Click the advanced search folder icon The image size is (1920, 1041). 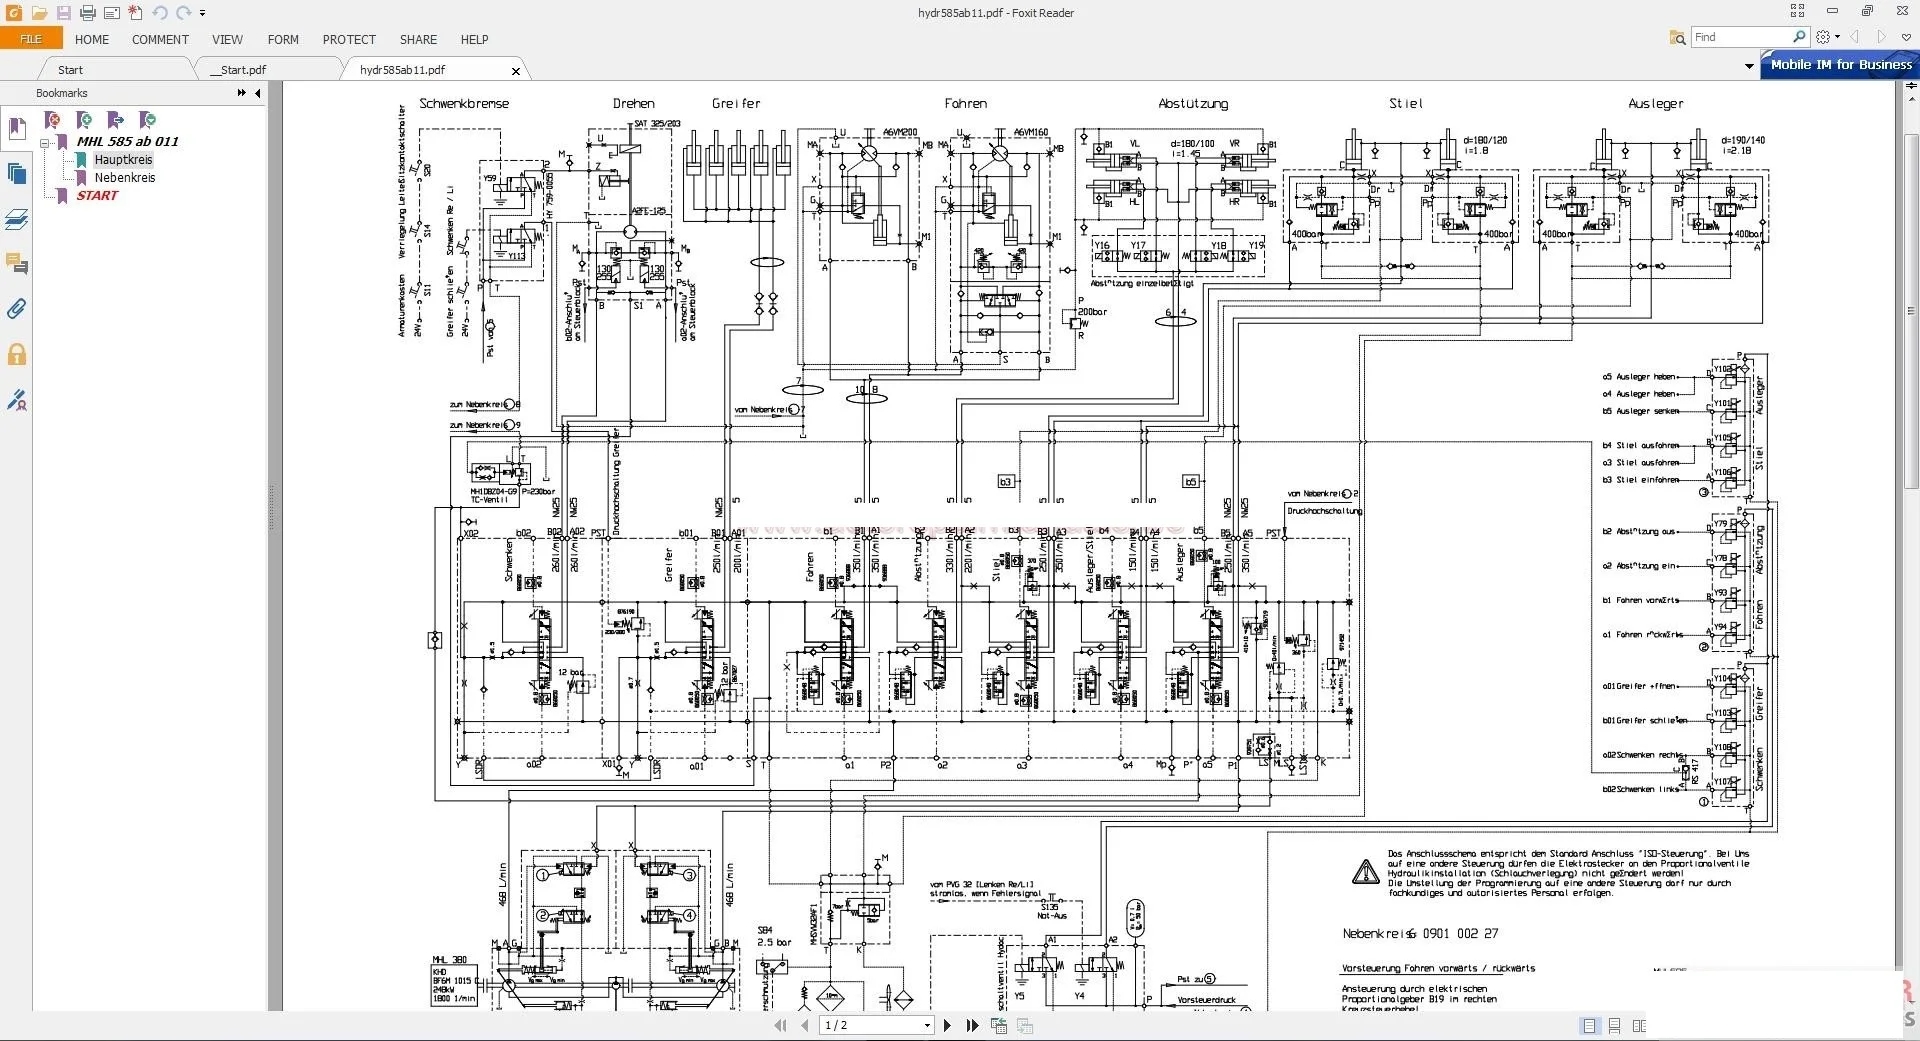(1677, 38)
